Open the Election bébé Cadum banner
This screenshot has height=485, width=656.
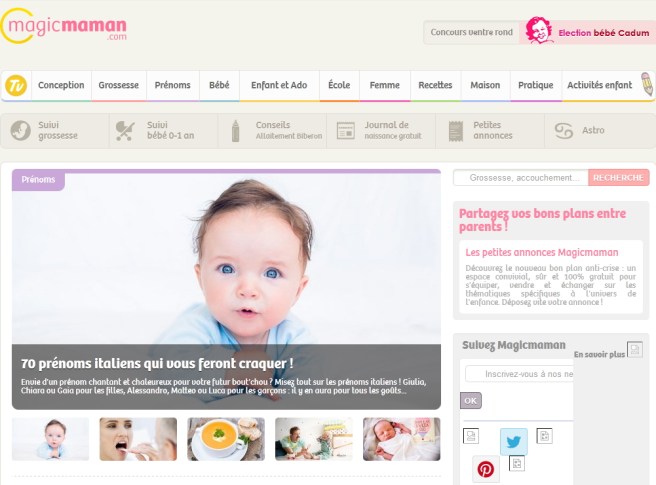coord(587,32)
